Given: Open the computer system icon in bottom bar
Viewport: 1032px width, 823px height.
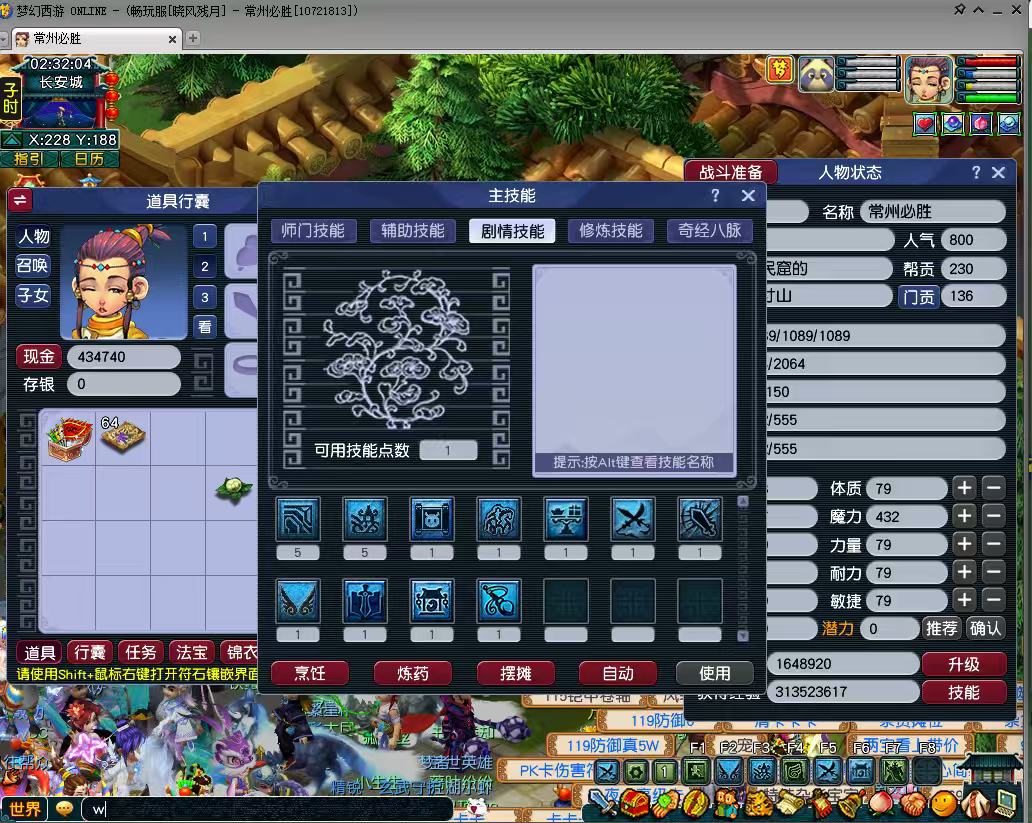Looking at the screenshot, I should tap(1007, 803).
